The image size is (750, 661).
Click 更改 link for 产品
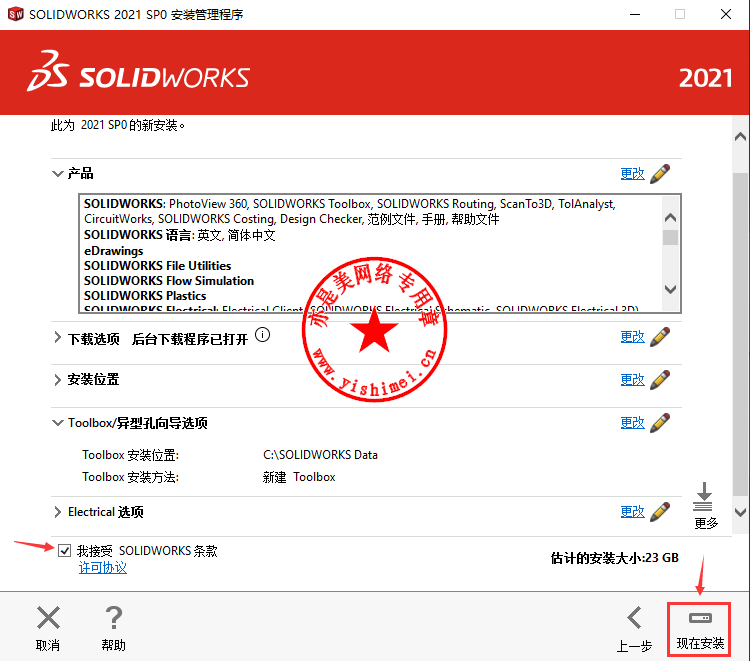(x=632, y=174)
